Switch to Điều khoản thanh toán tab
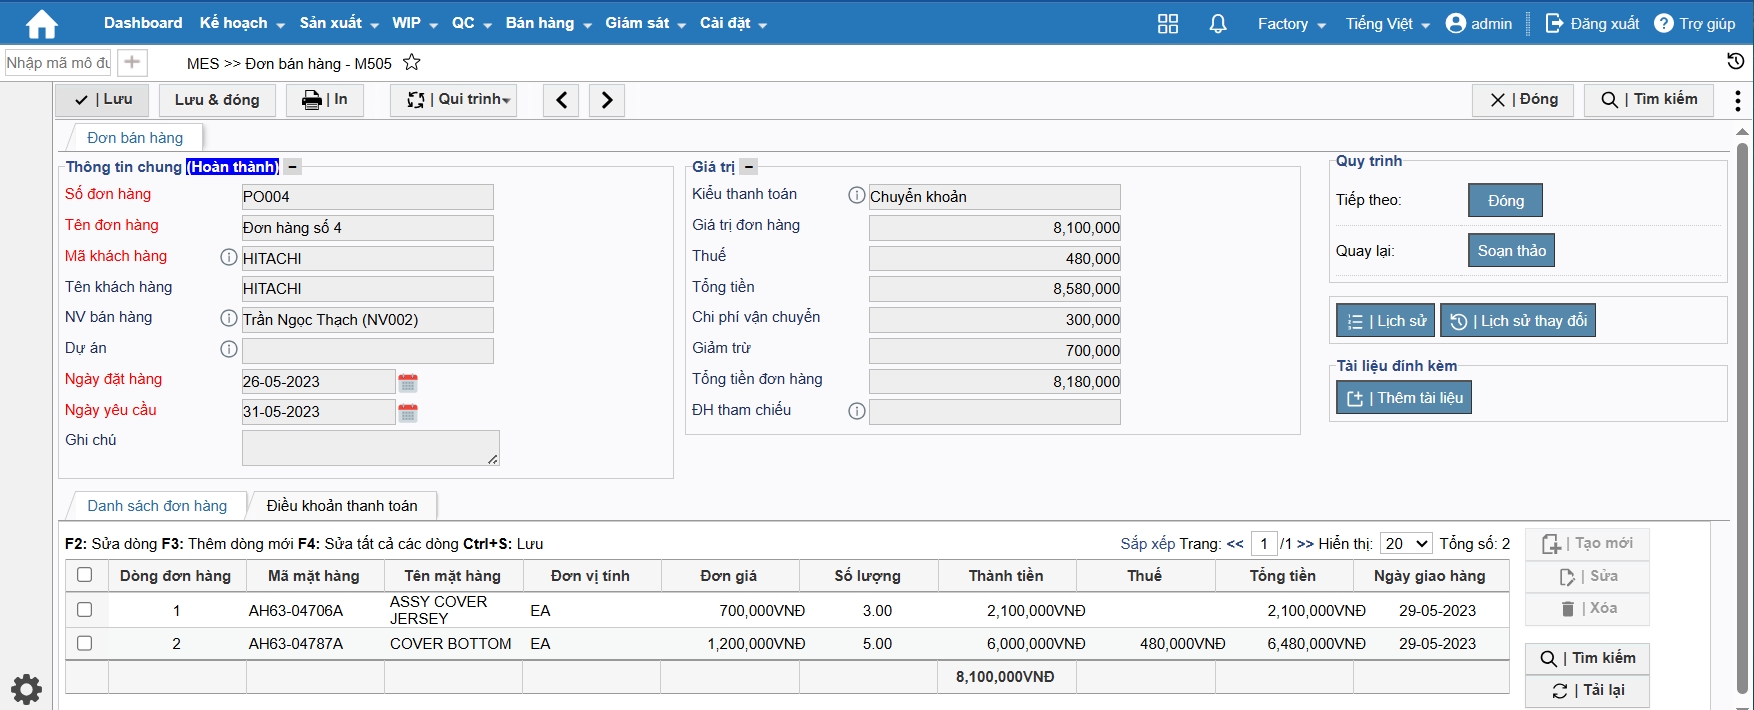 coord(342,506)
